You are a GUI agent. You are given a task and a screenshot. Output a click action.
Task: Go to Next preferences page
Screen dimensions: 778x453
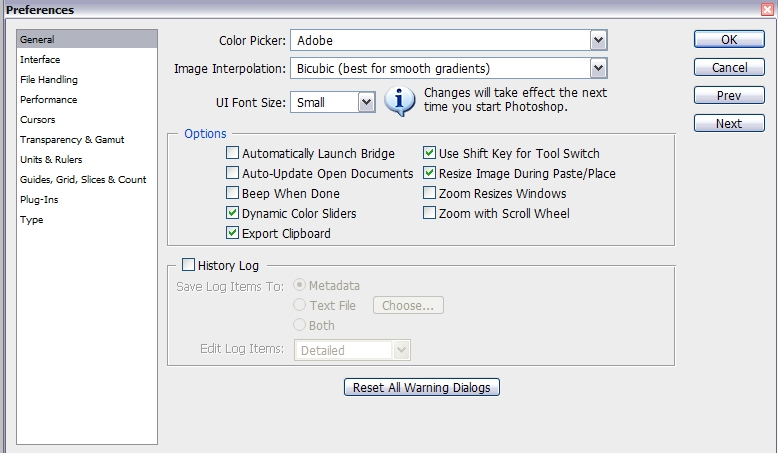729,124
